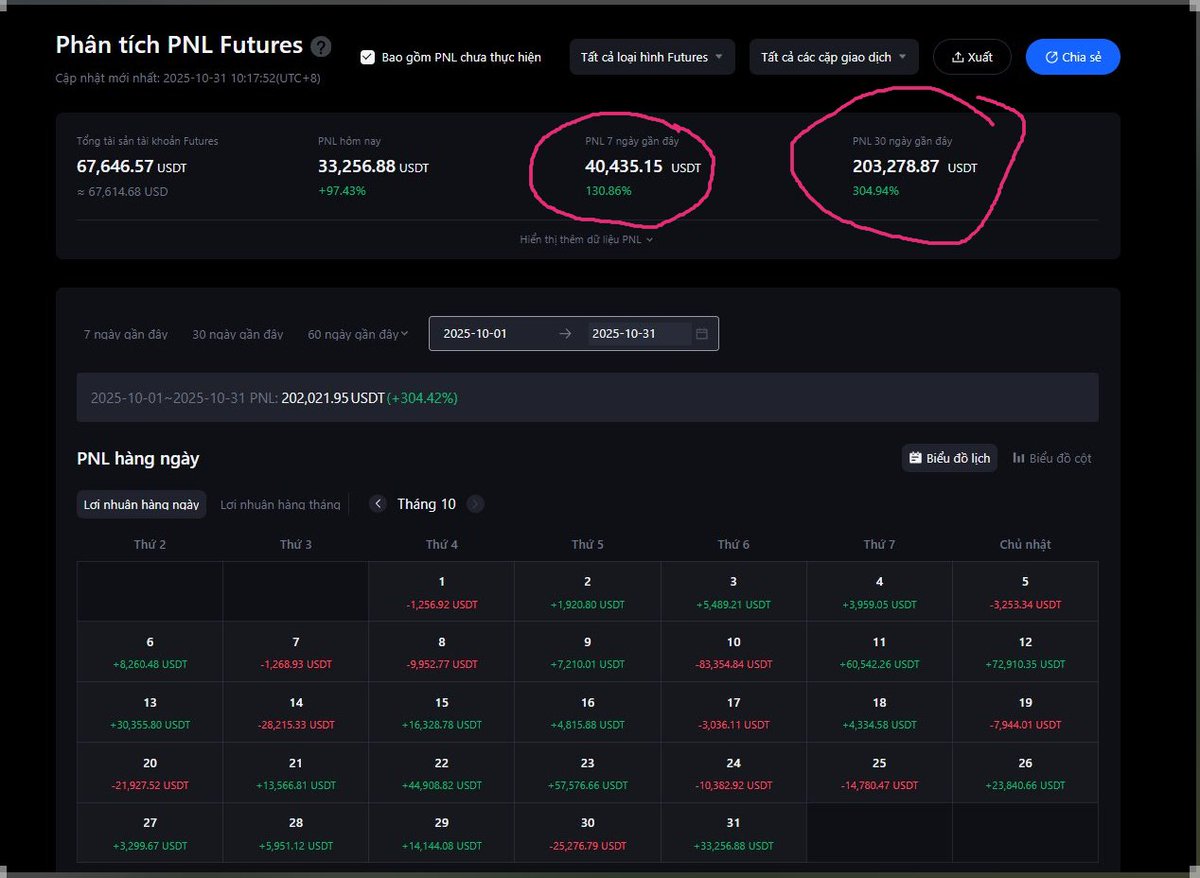
Task: Open the calendar icon in date range
Action: point(702,334)
